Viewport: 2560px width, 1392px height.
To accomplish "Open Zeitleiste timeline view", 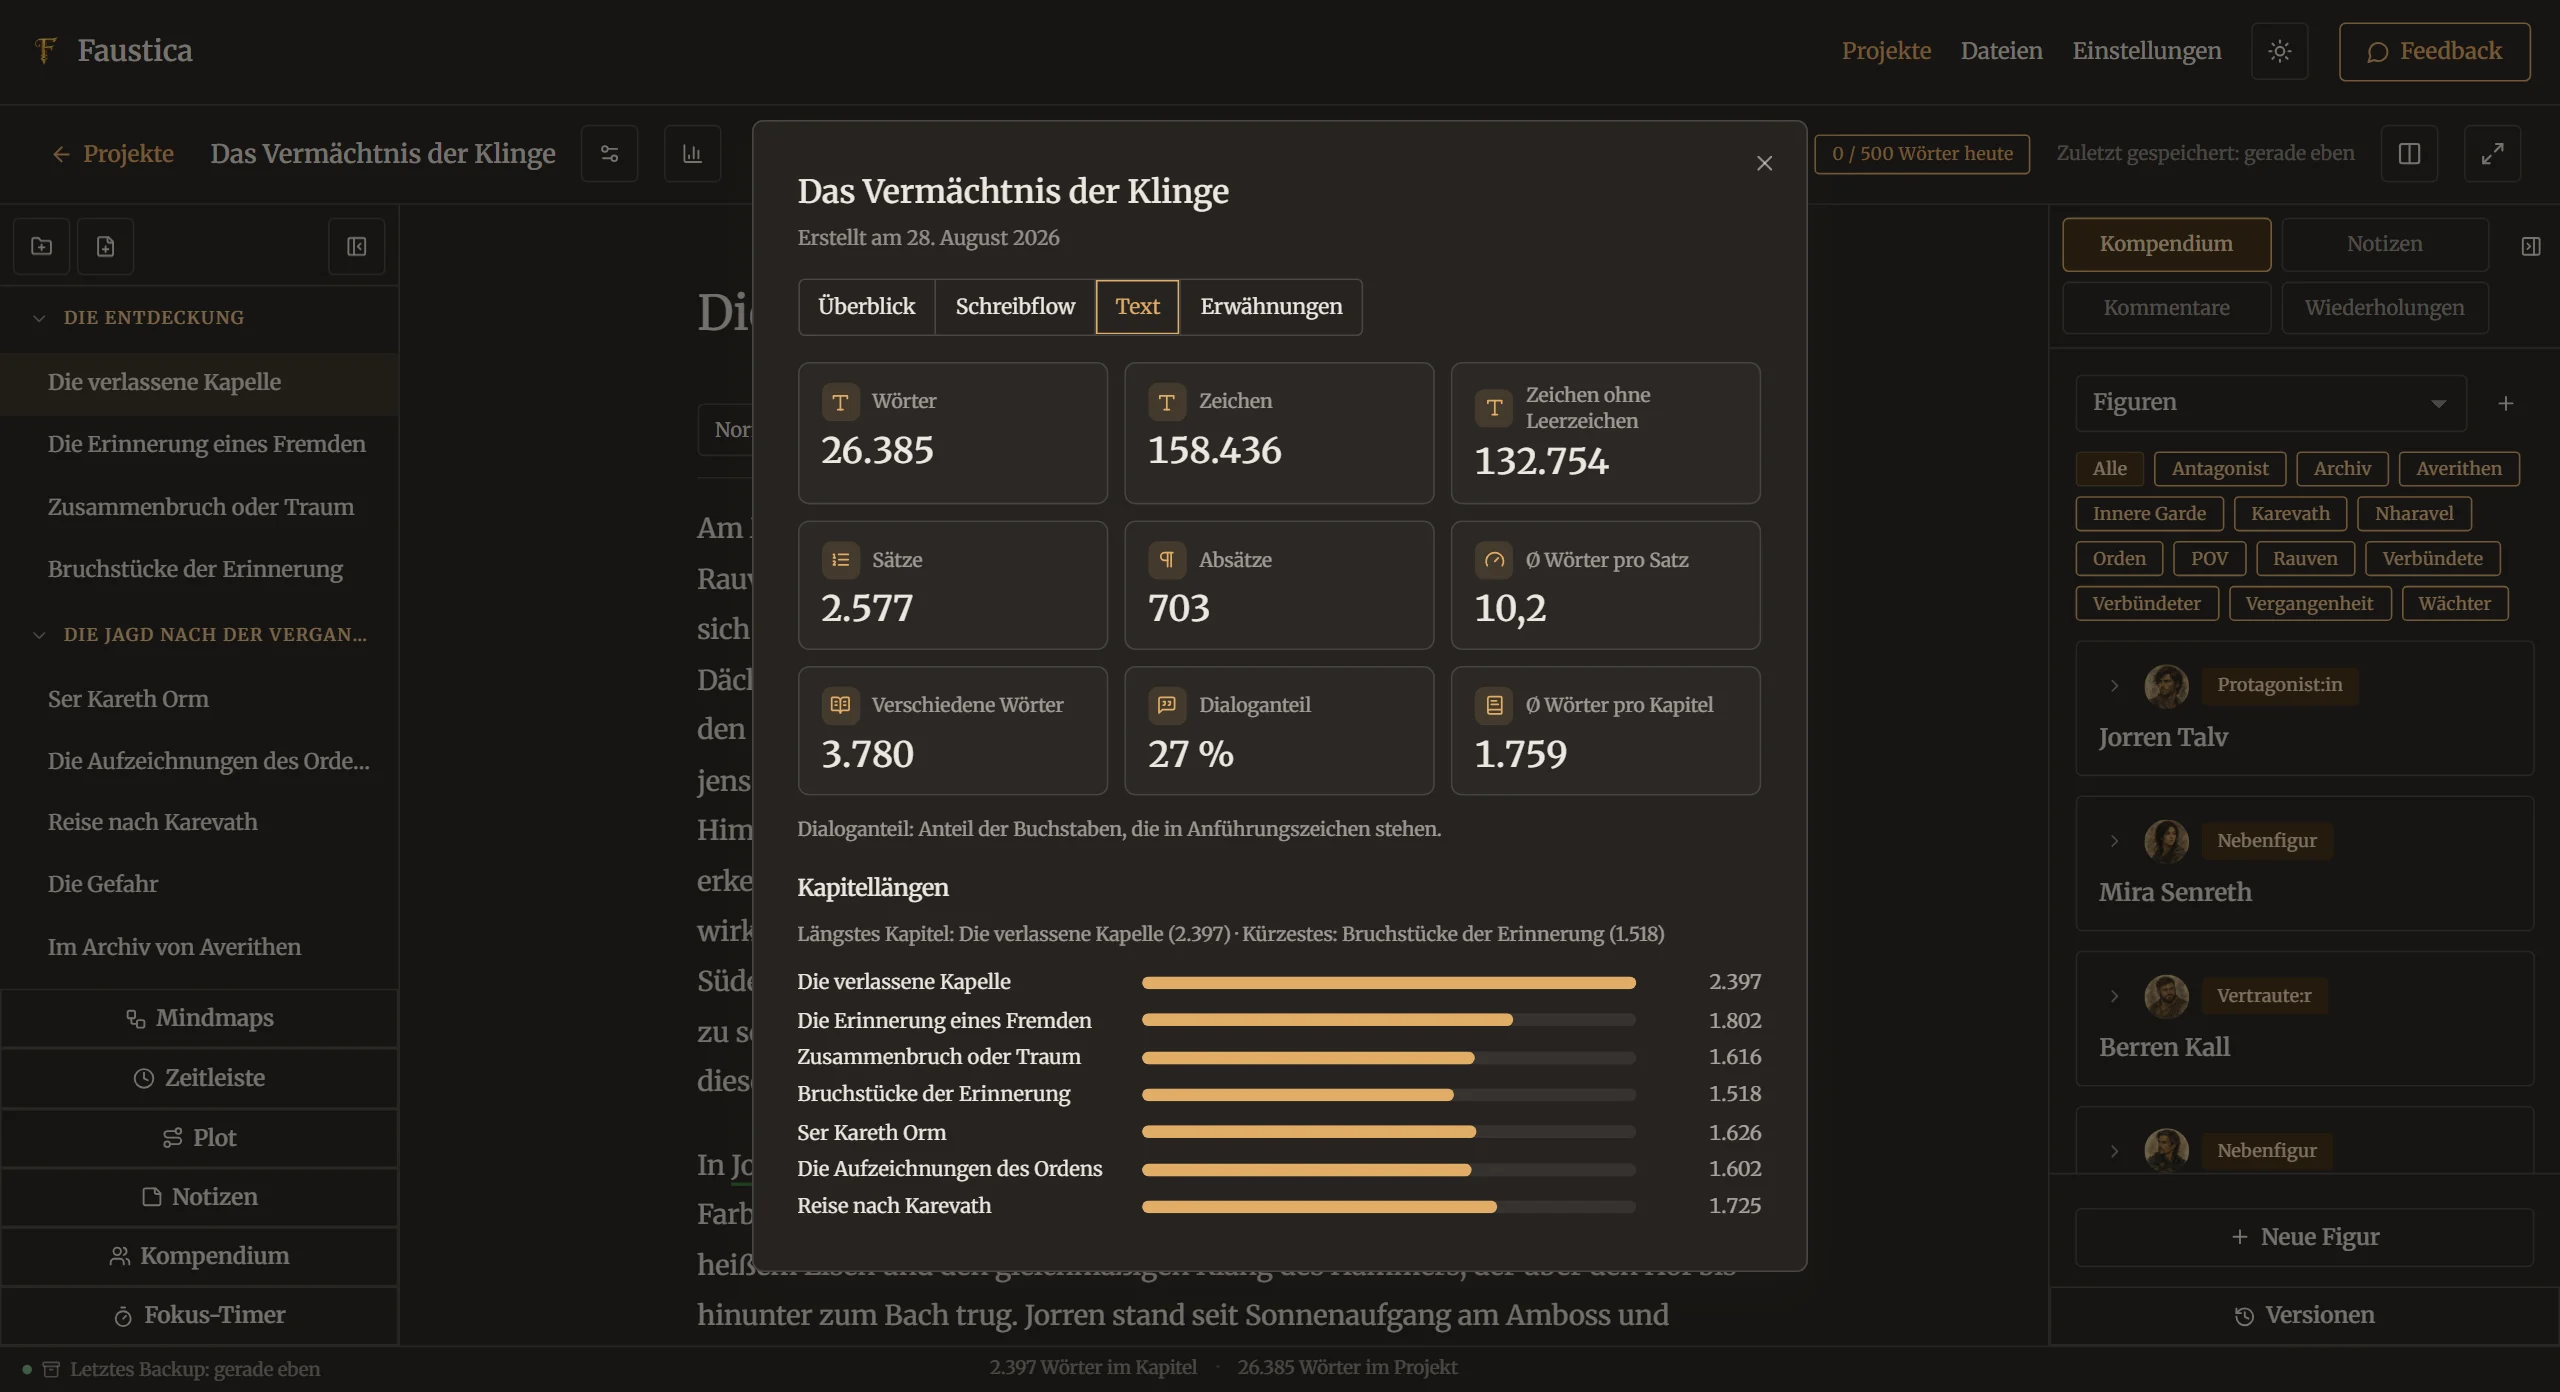I will (x=200, y=1078).
